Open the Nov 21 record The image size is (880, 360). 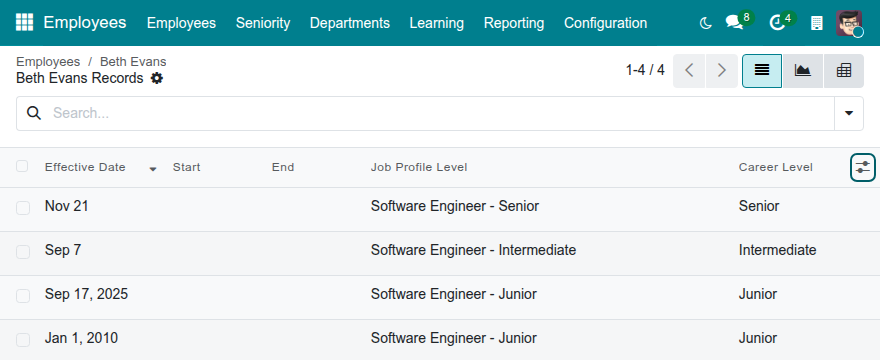(67, 206)
